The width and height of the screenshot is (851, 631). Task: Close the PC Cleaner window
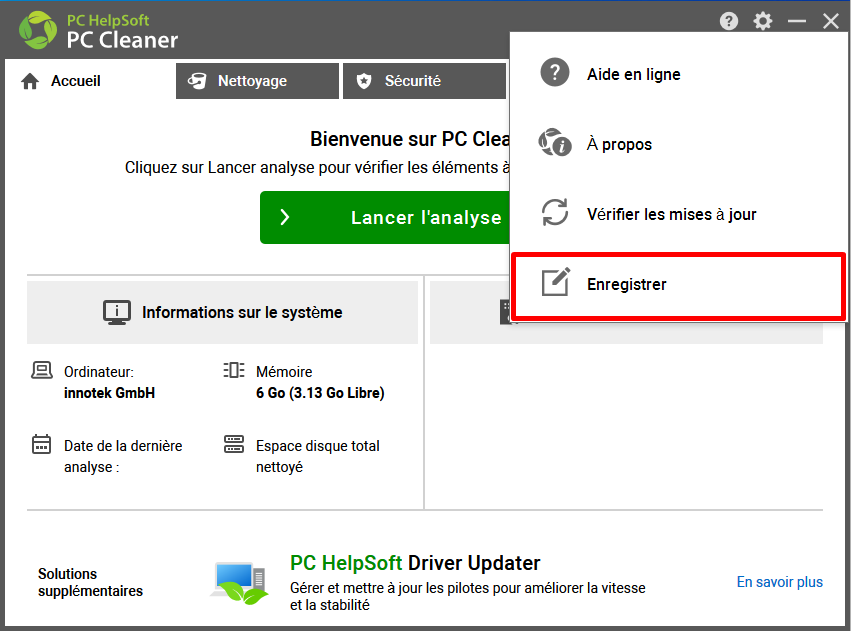click(830, 21)
